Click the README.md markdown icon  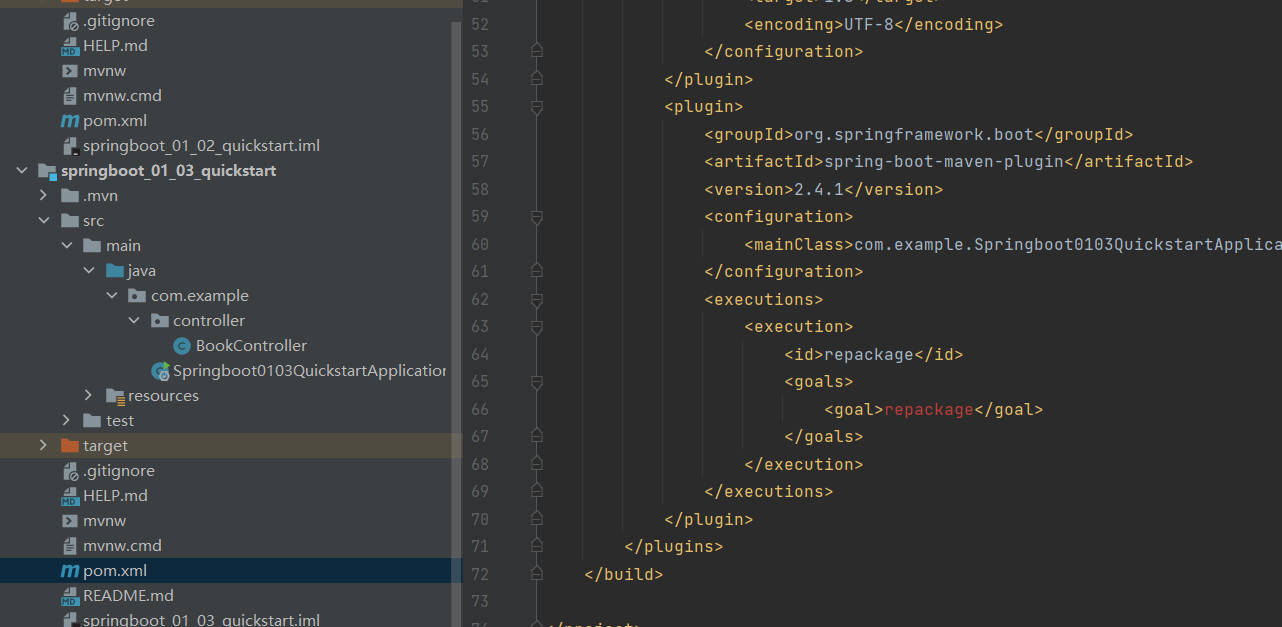pos(70,596)
